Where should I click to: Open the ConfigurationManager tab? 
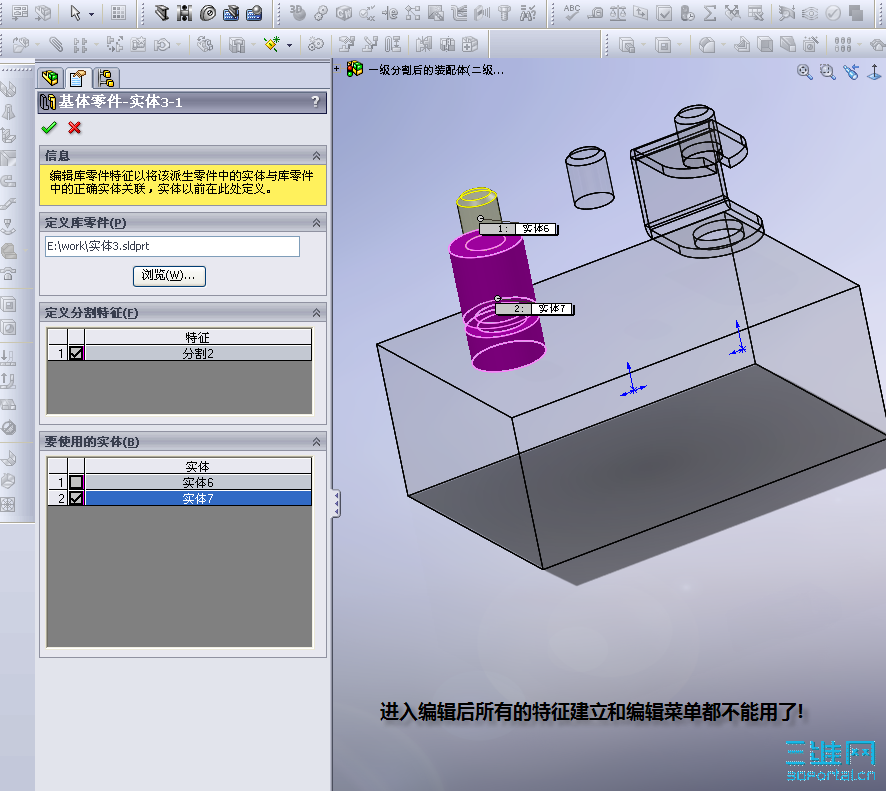(x=106, y=78)
